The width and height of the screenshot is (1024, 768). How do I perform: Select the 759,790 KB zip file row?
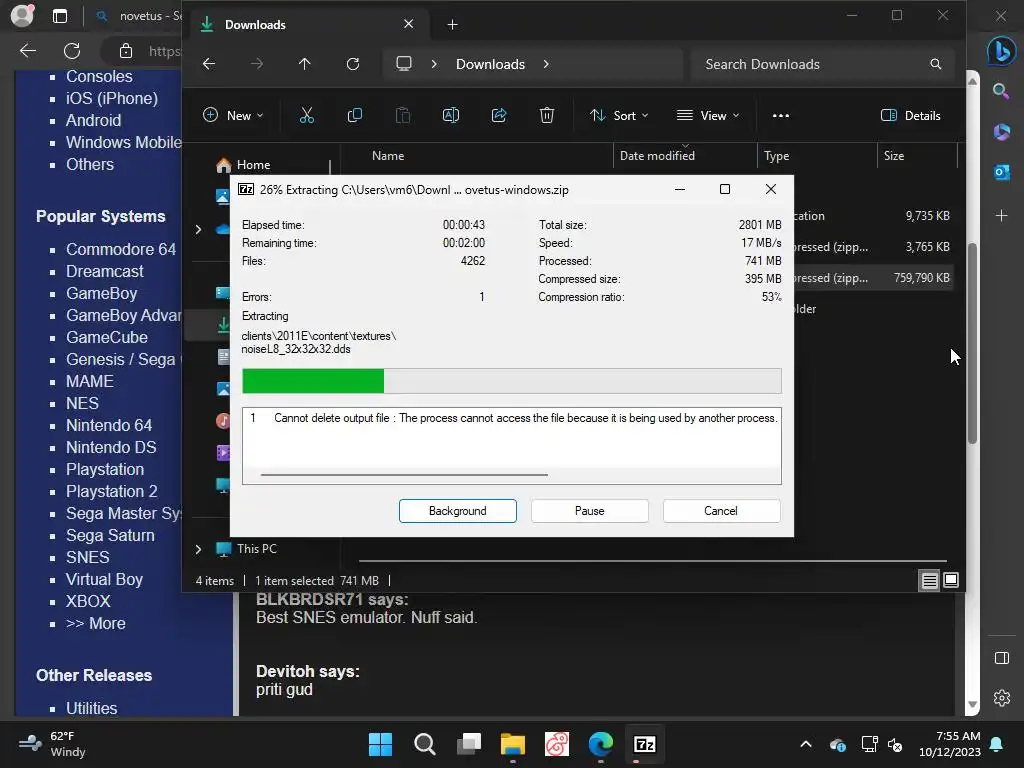pyautogui.click(x=873, y=278)
